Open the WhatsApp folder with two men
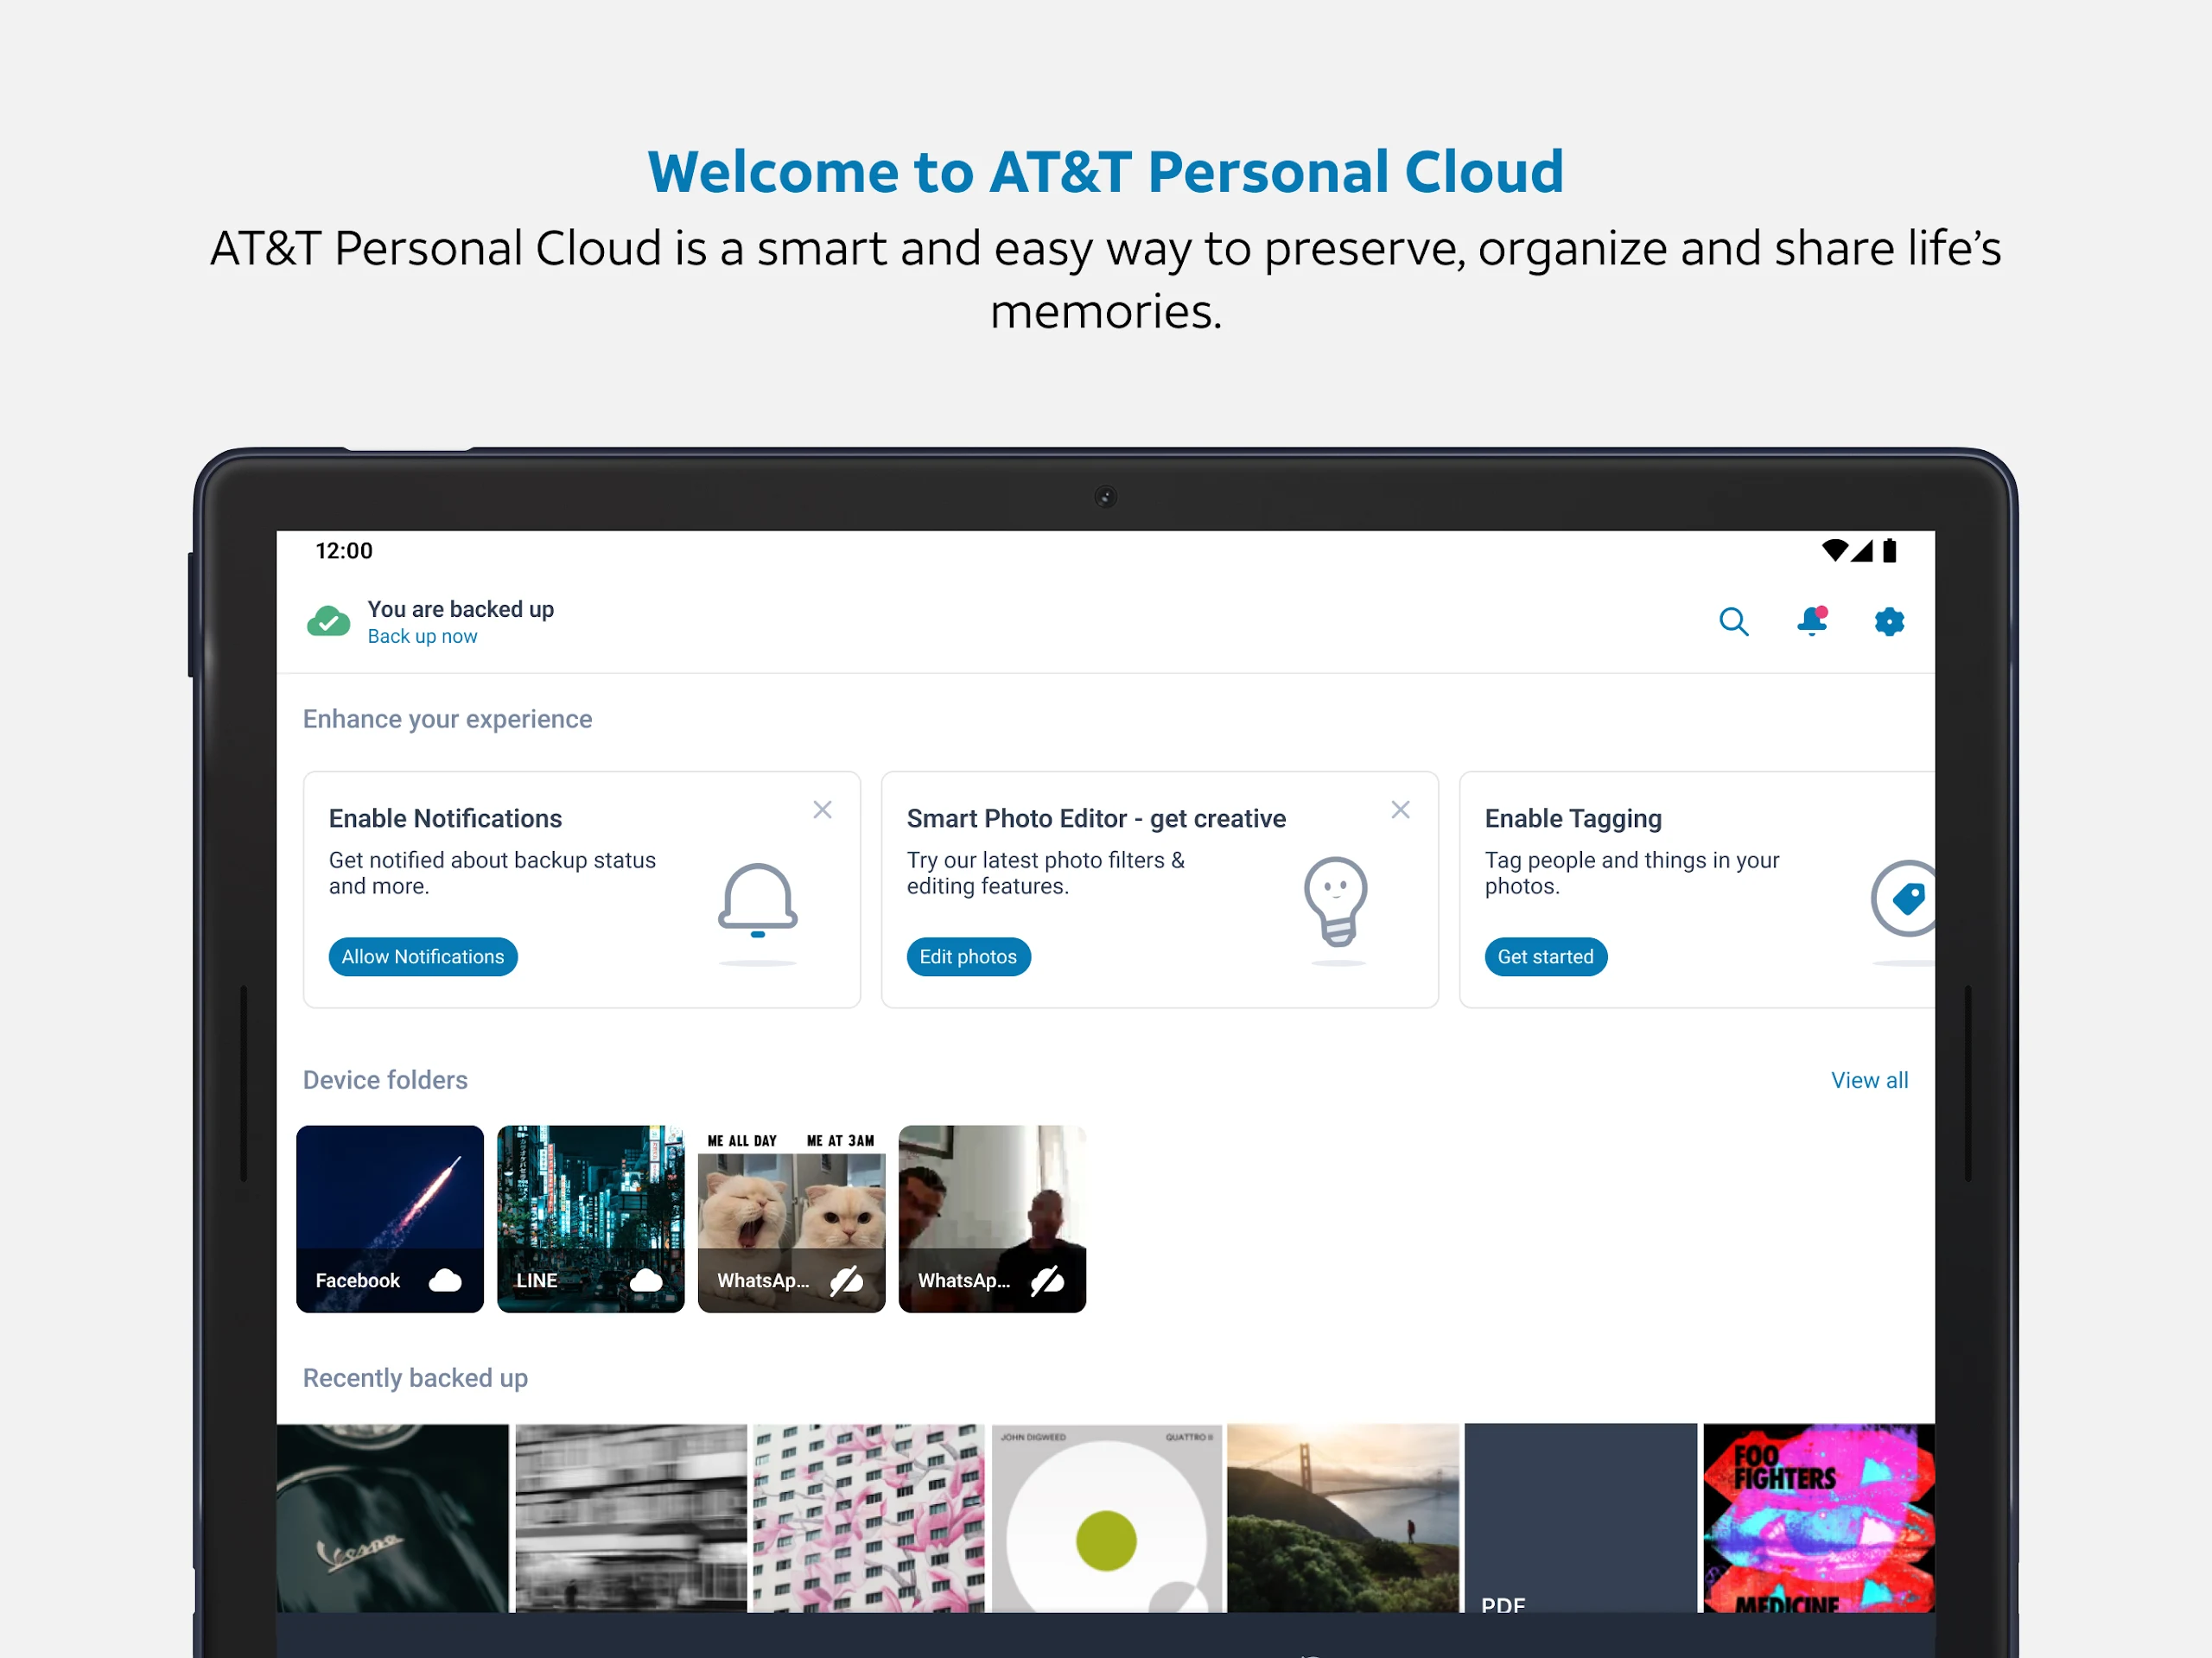 point(992,1219)
